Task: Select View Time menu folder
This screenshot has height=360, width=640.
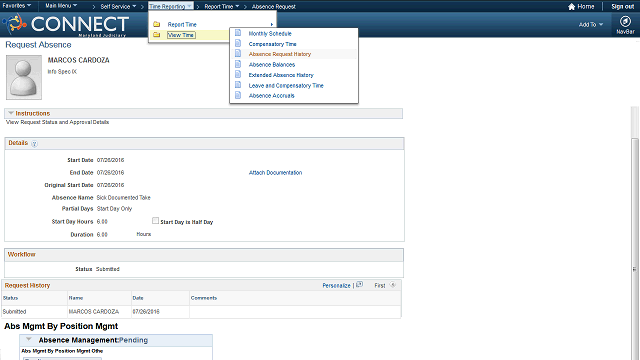Action: [181, 35]
